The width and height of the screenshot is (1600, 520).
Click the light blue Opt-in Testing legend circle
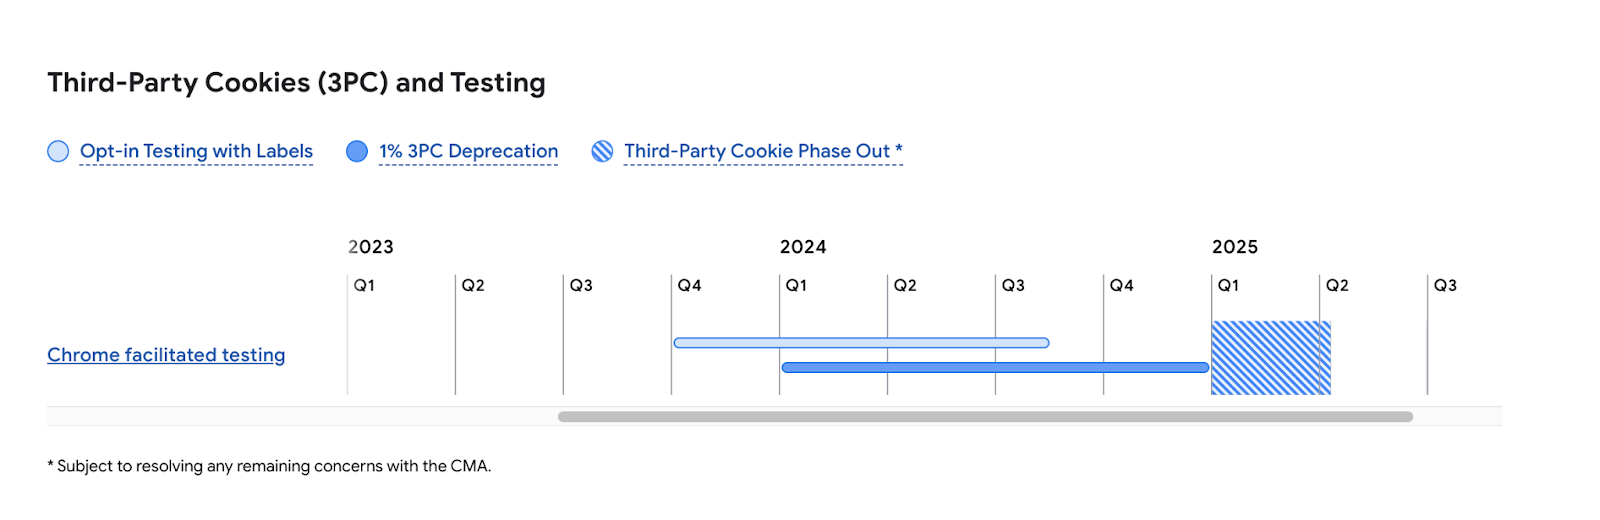[58, 151]
